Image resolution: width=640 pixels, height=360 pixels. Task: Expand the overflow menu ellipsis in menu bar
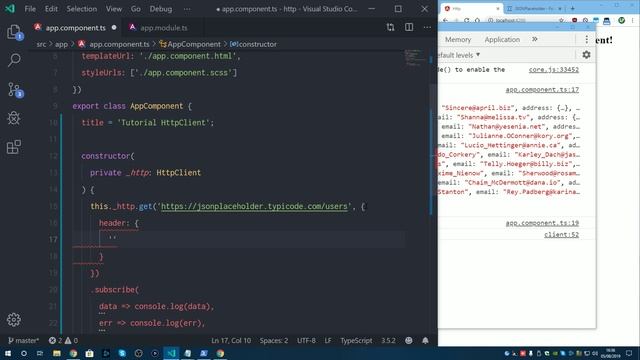pos(187,9)
